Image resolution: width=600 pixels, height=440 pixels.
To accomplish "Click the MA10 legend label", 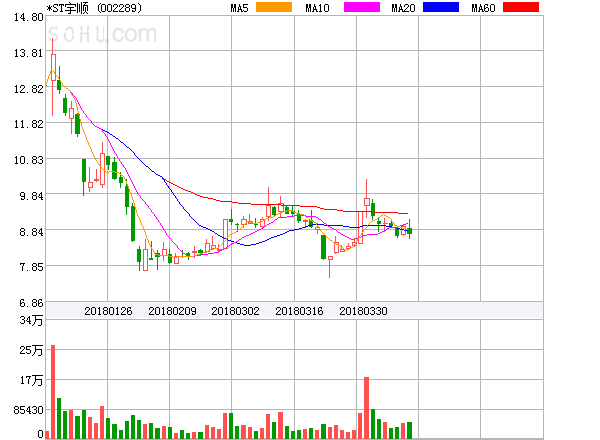I will 317,8.
